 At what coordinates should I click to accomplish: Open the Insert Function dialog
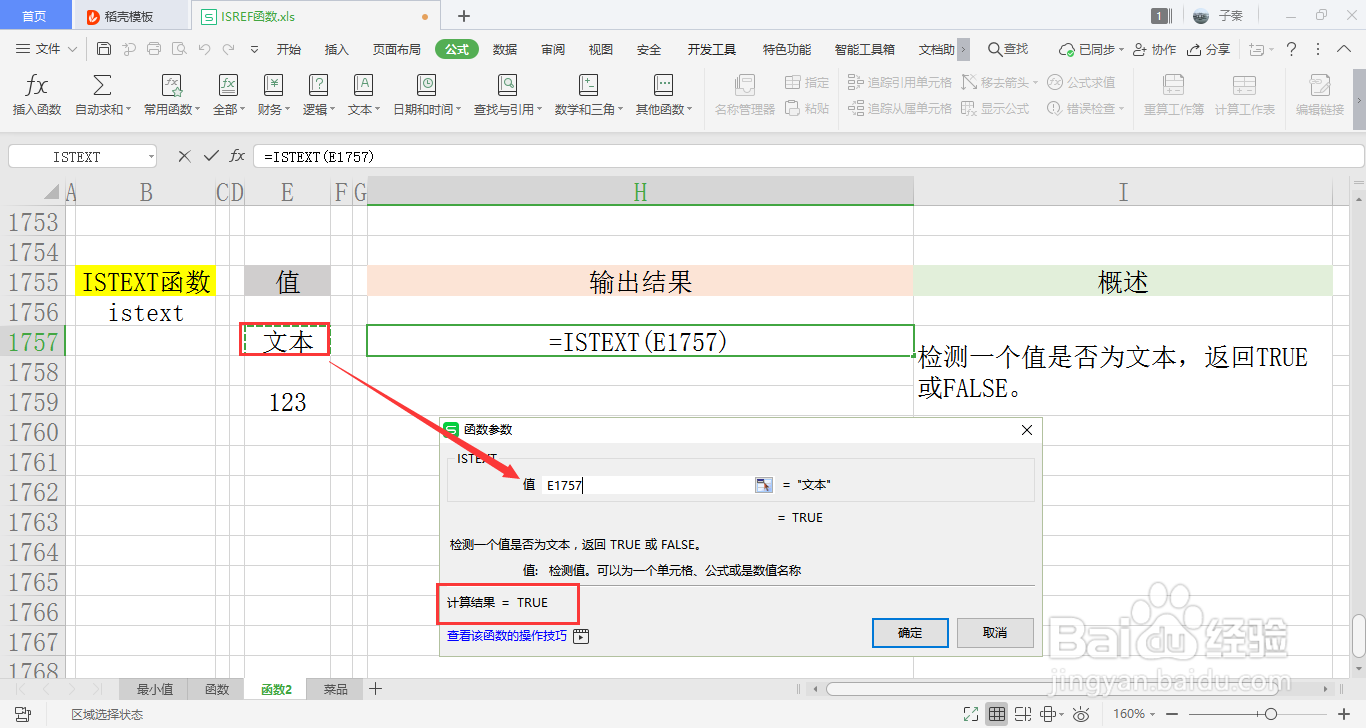pyautogui.click(x=37, y=93)
